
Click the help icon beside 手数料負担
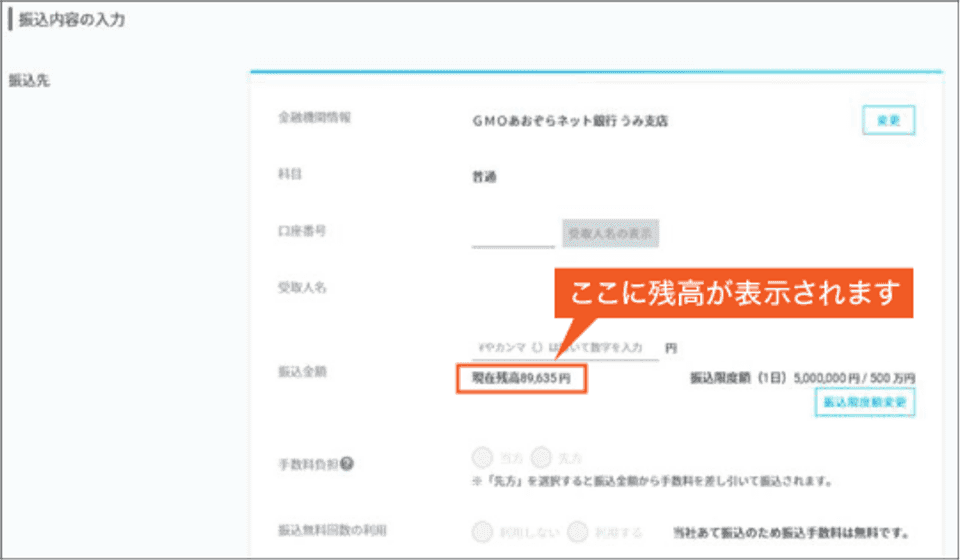pos(348,464)
